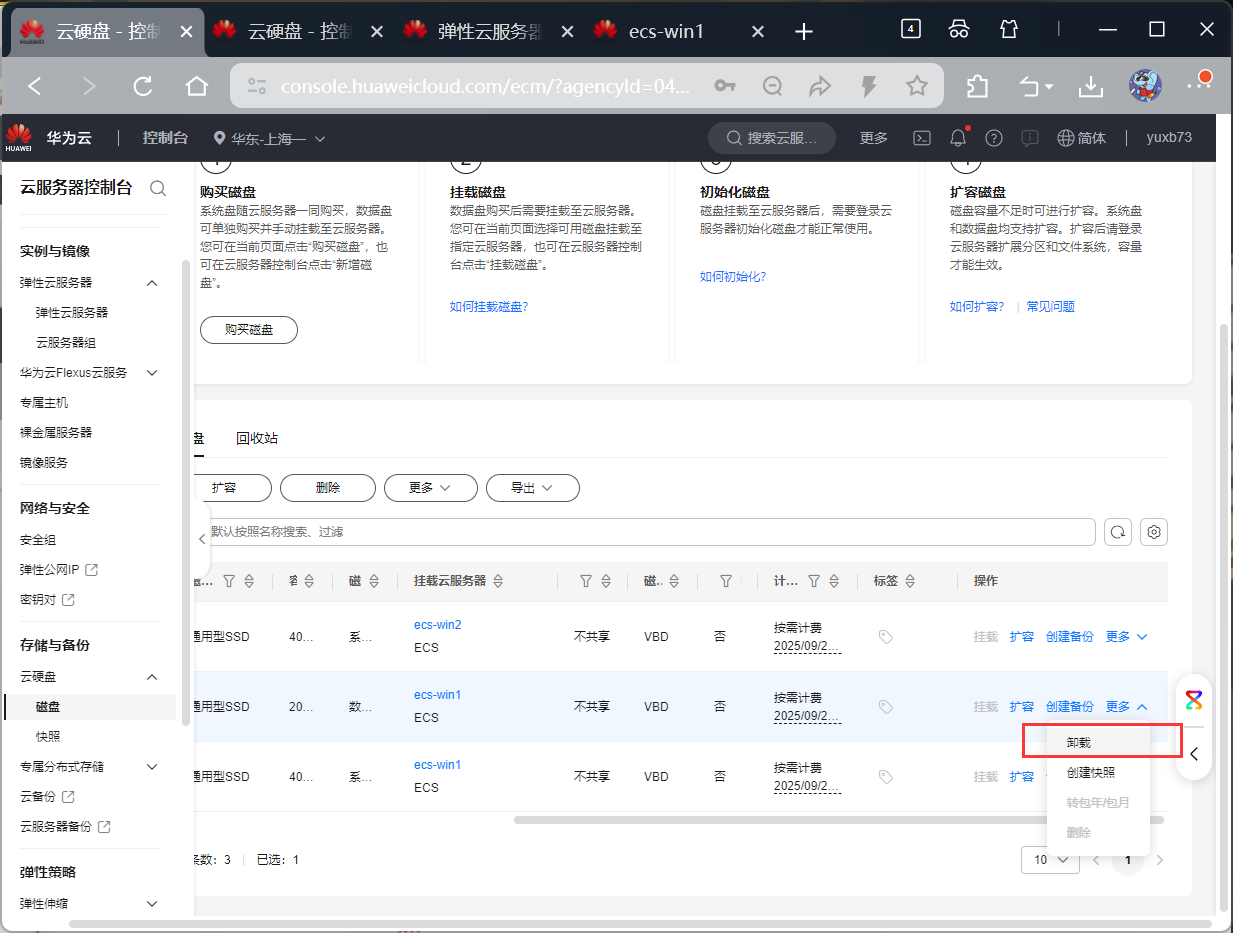Click the tag icon in the ecs-win2 row
Viewport: 1233px width, 933px height.
click(x=885, y=637)
